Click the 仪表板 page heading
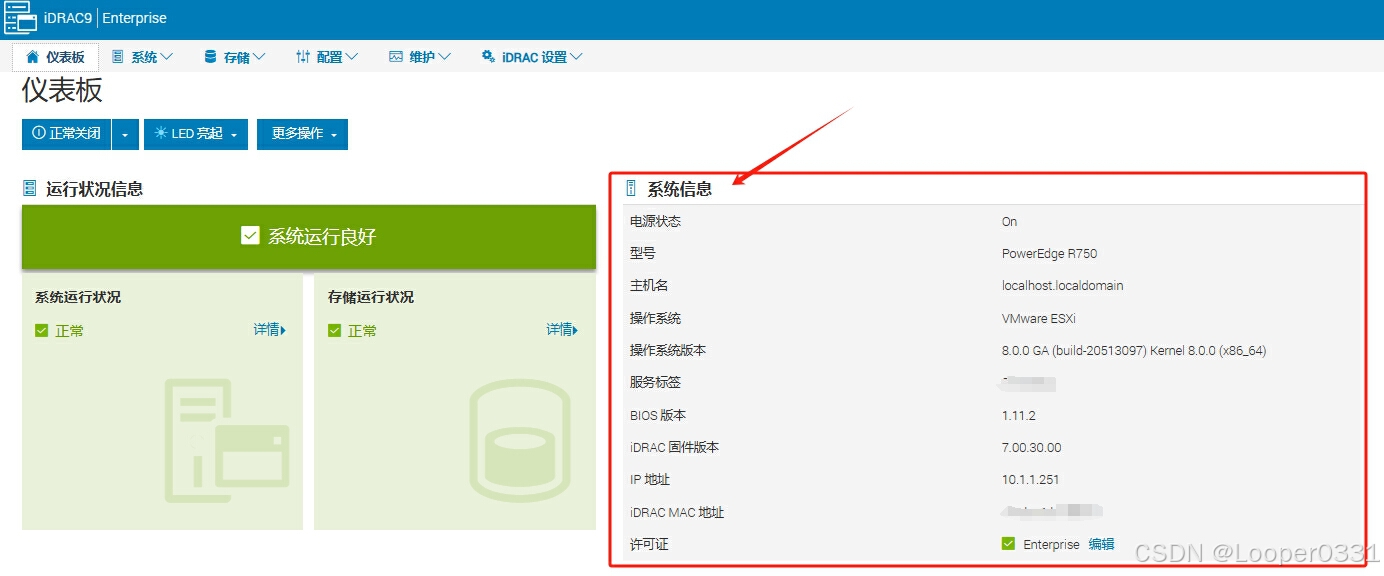1384x576 pixels. pyautogui.click(x=62, y=90)
